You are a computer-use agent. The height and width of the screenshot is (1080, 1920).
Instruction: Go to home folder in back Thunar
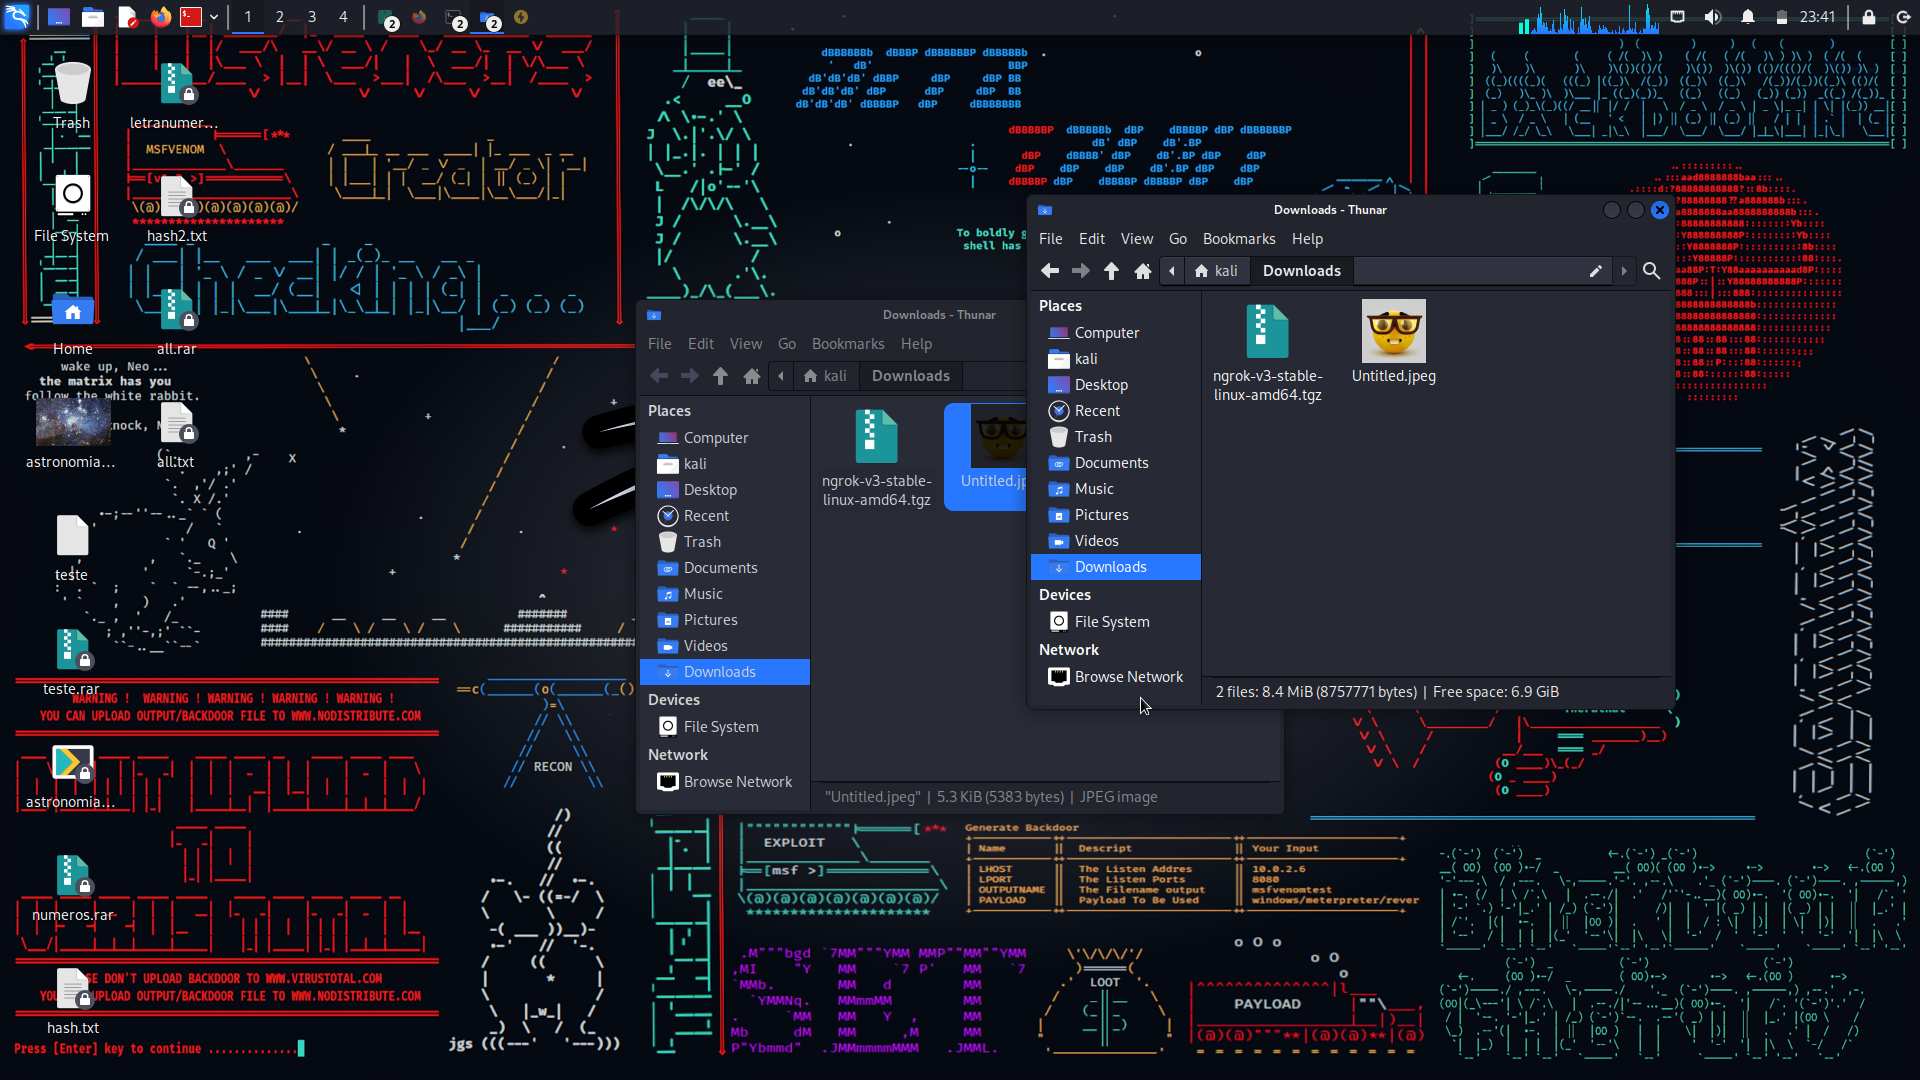tap(752, 376)
